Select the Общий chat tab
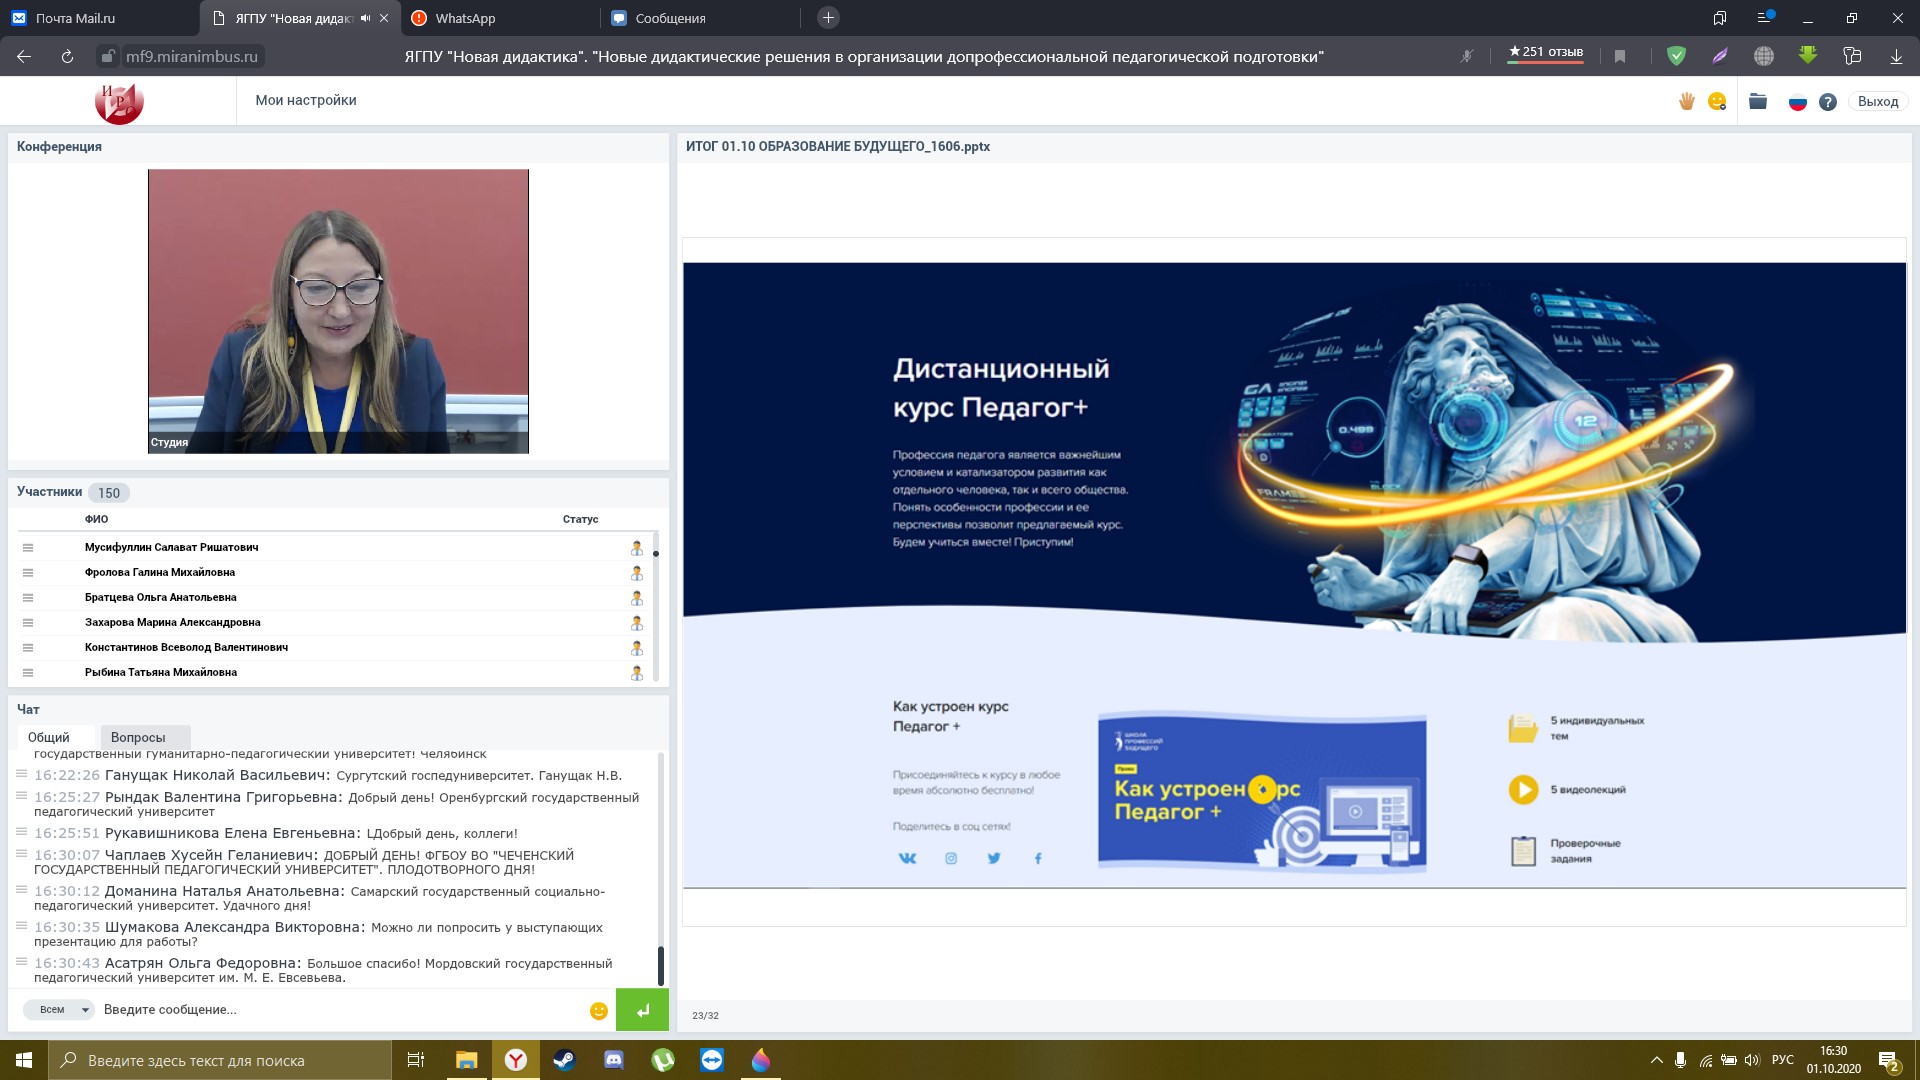This screenshot has width=1920, height=1080. coord(49,737)
